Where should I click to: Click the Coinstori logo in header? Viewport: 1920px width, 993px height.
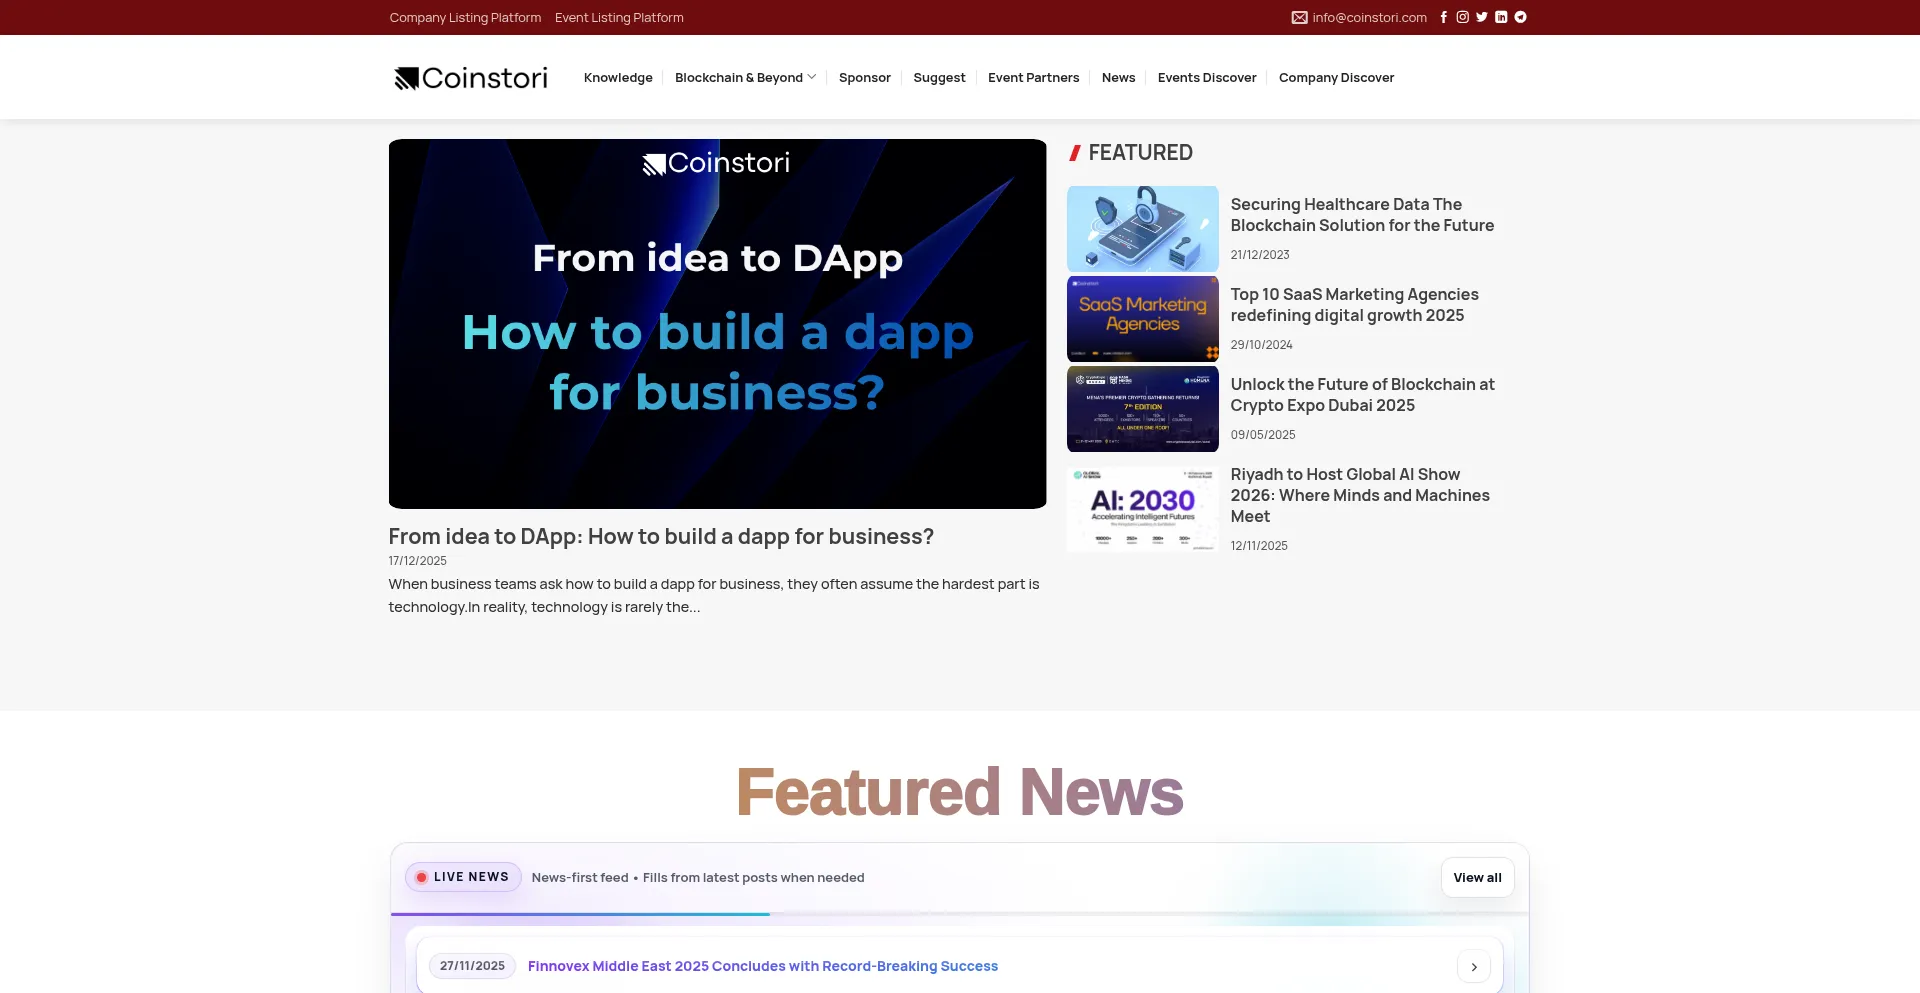coord(471,78)
